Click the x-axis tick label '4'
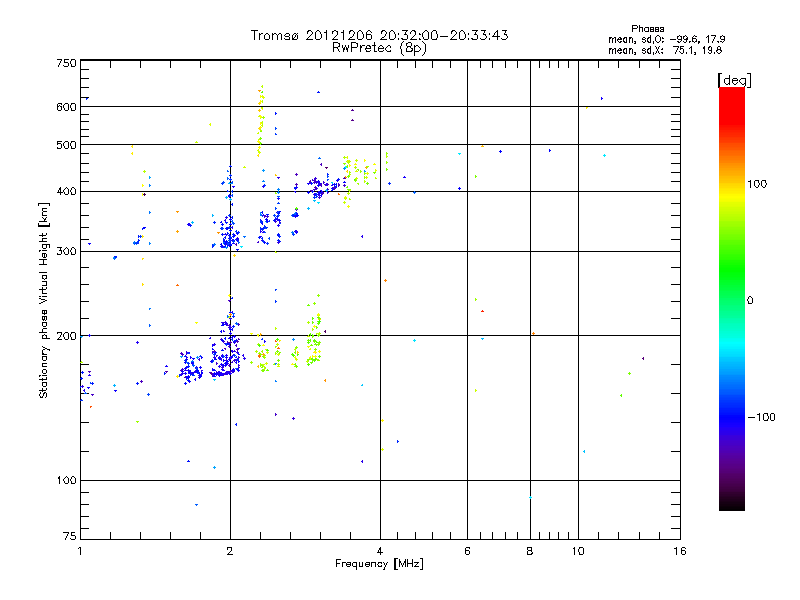Screen dimensions: 800x600 tap(380, 551)
